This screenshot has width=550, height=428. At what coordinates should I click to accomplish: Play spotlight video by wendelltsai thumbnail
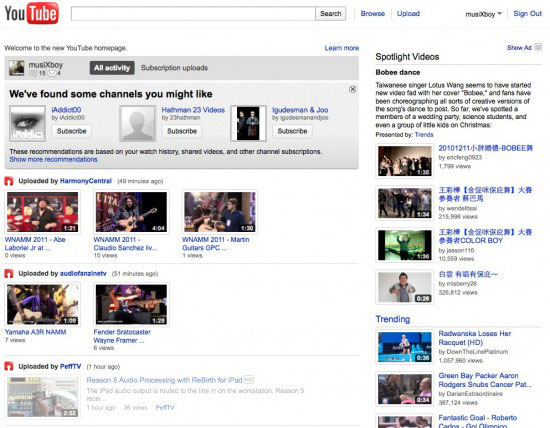pyautogui.click(x=404, y=203)
